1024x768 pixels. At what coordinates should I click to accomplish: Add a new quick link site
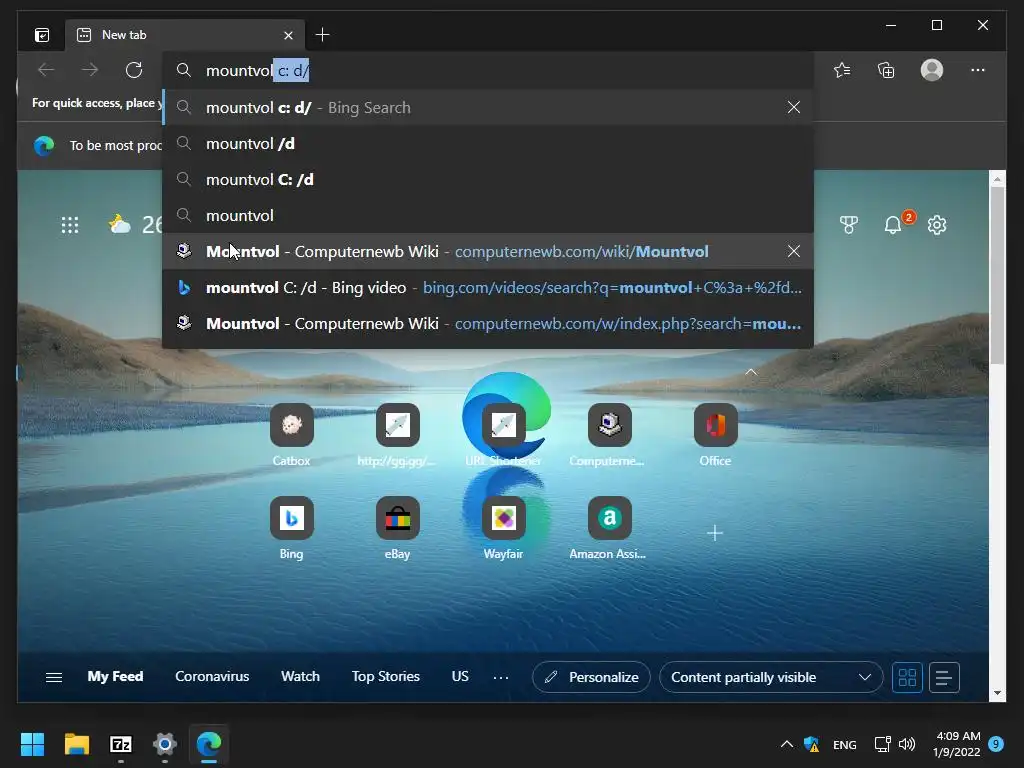tap(715, 533)
